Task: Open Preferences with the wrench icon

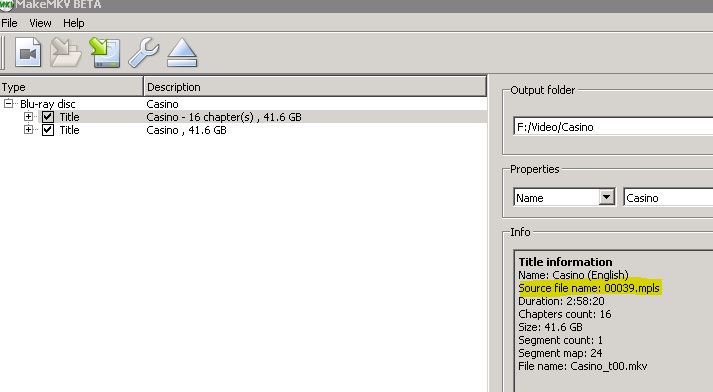Action: [144, 53]
